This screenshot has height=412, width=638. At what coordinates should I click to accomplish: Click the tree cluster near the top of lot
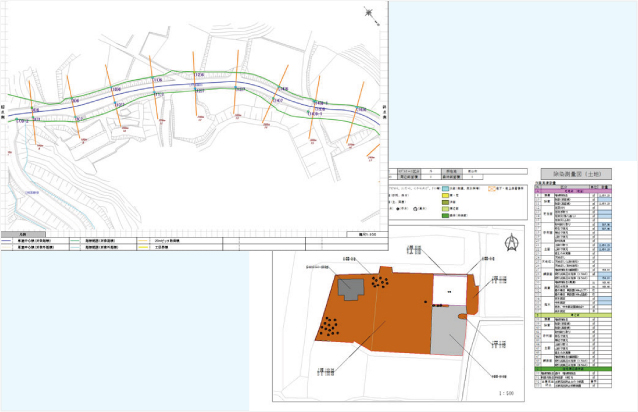point(380,281)
